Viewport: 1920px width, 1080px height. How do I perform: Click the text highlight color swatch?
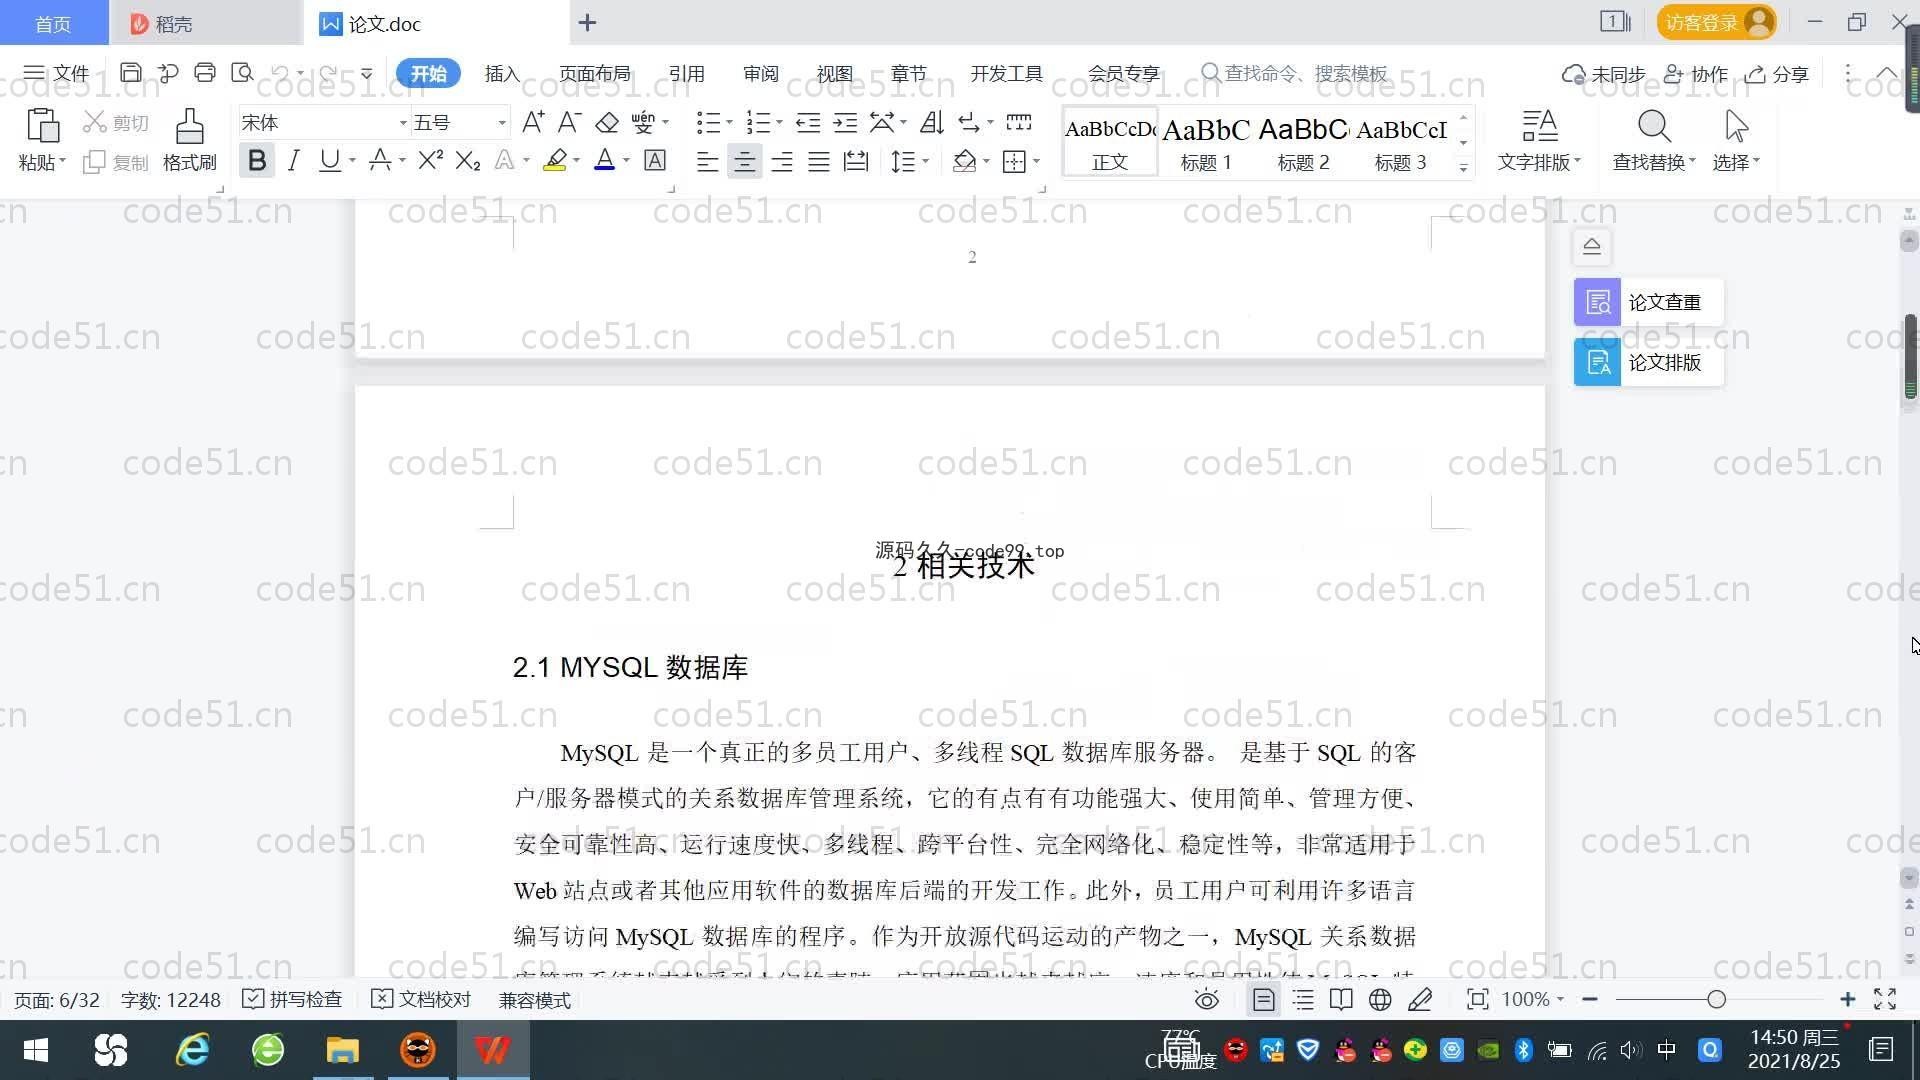click(x=555, y=160)
